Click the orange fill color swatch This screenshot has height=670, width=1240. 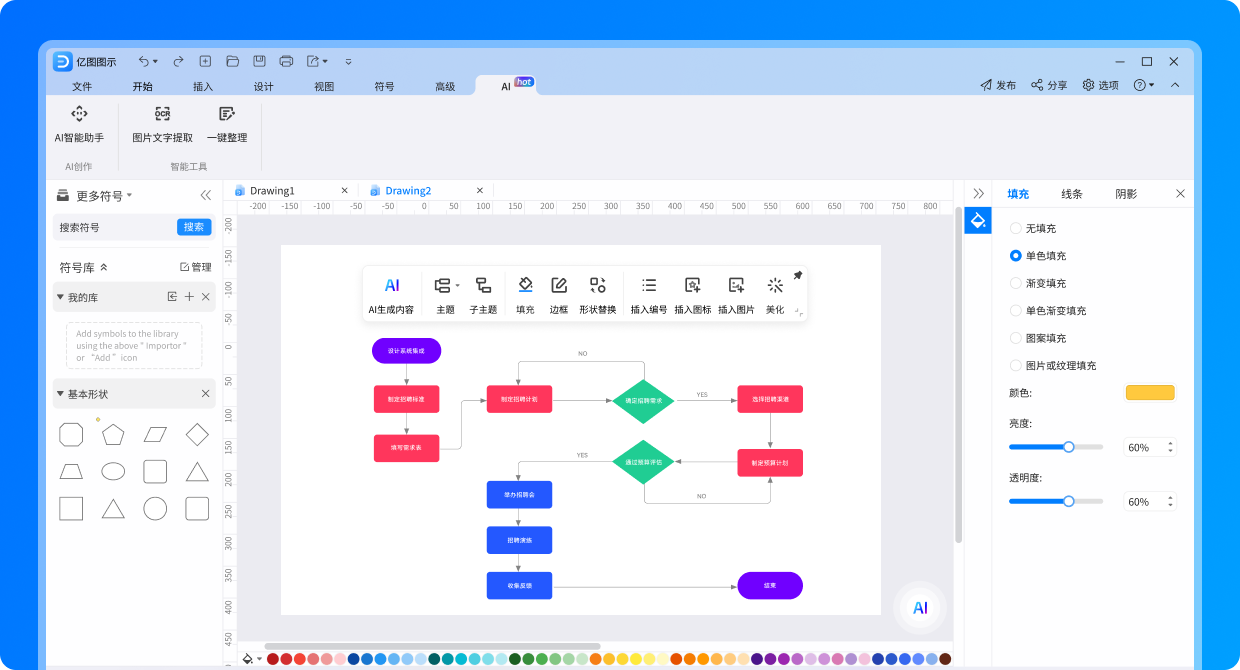[1149, 392]
